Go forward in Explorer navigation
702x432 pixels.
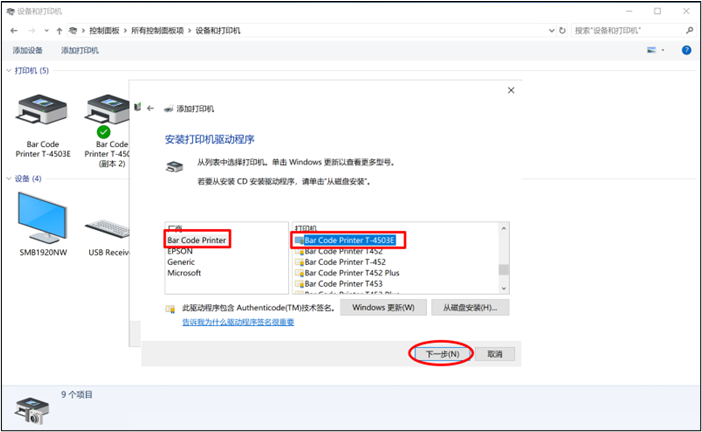(31, 30)
